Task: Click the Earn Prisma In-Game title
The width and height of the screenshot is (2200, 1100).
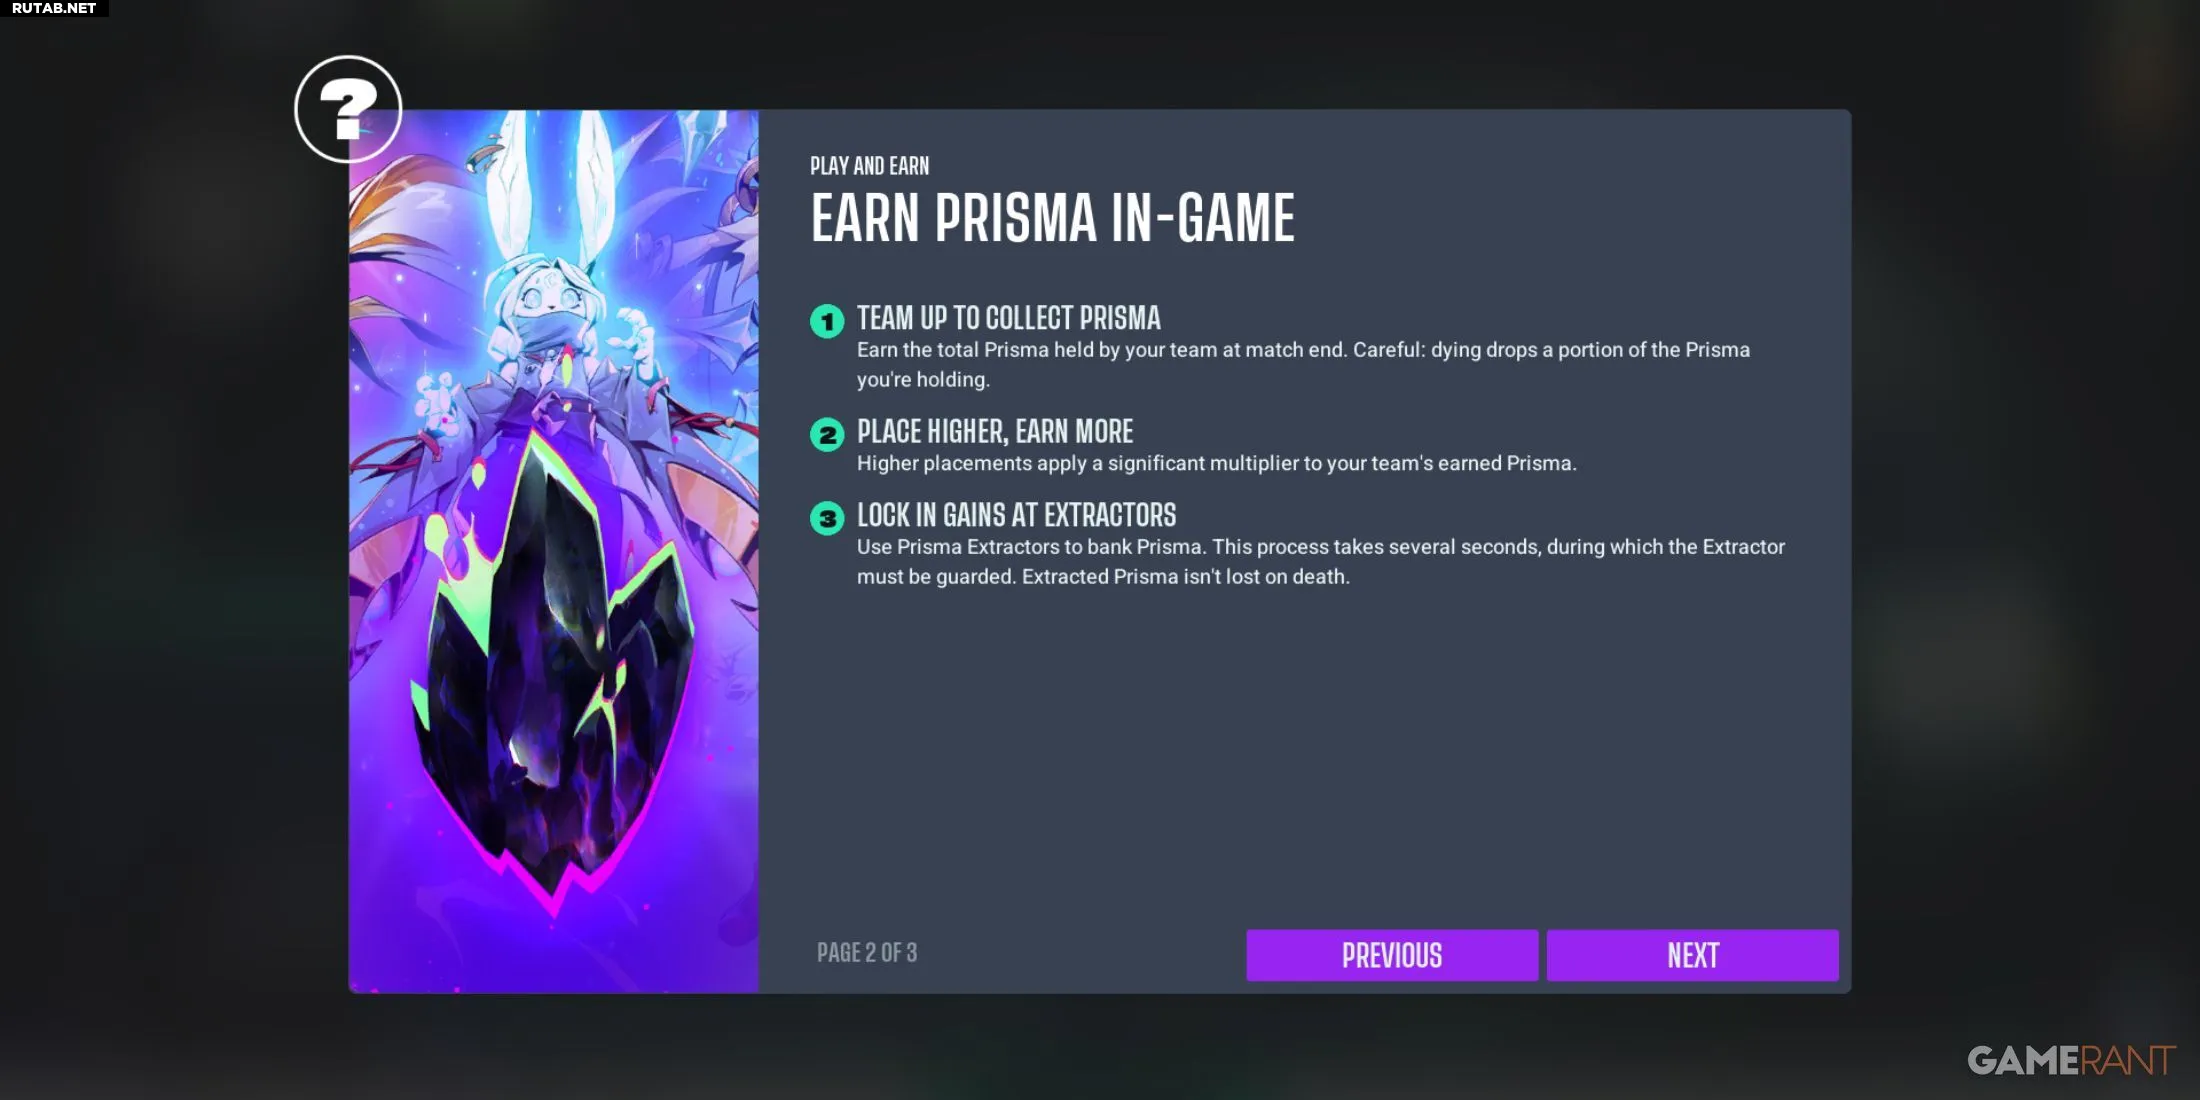Action: pos(1052,218)
